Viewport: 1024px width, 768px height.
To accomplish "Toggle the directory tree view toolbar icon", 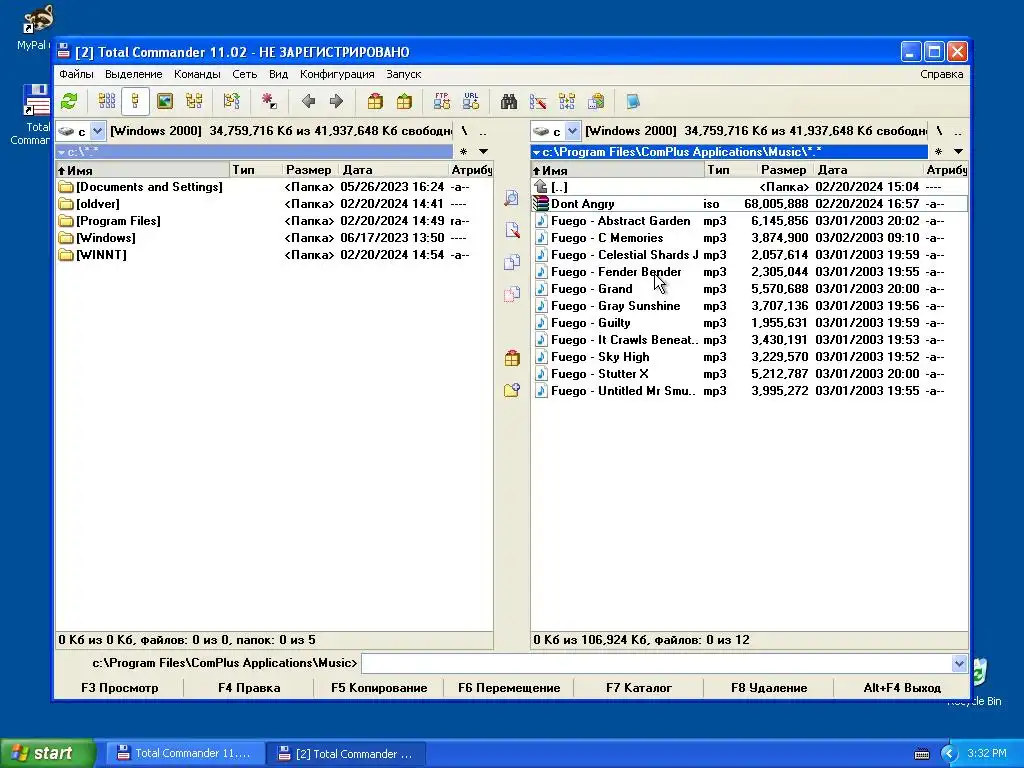I will 194,101.
